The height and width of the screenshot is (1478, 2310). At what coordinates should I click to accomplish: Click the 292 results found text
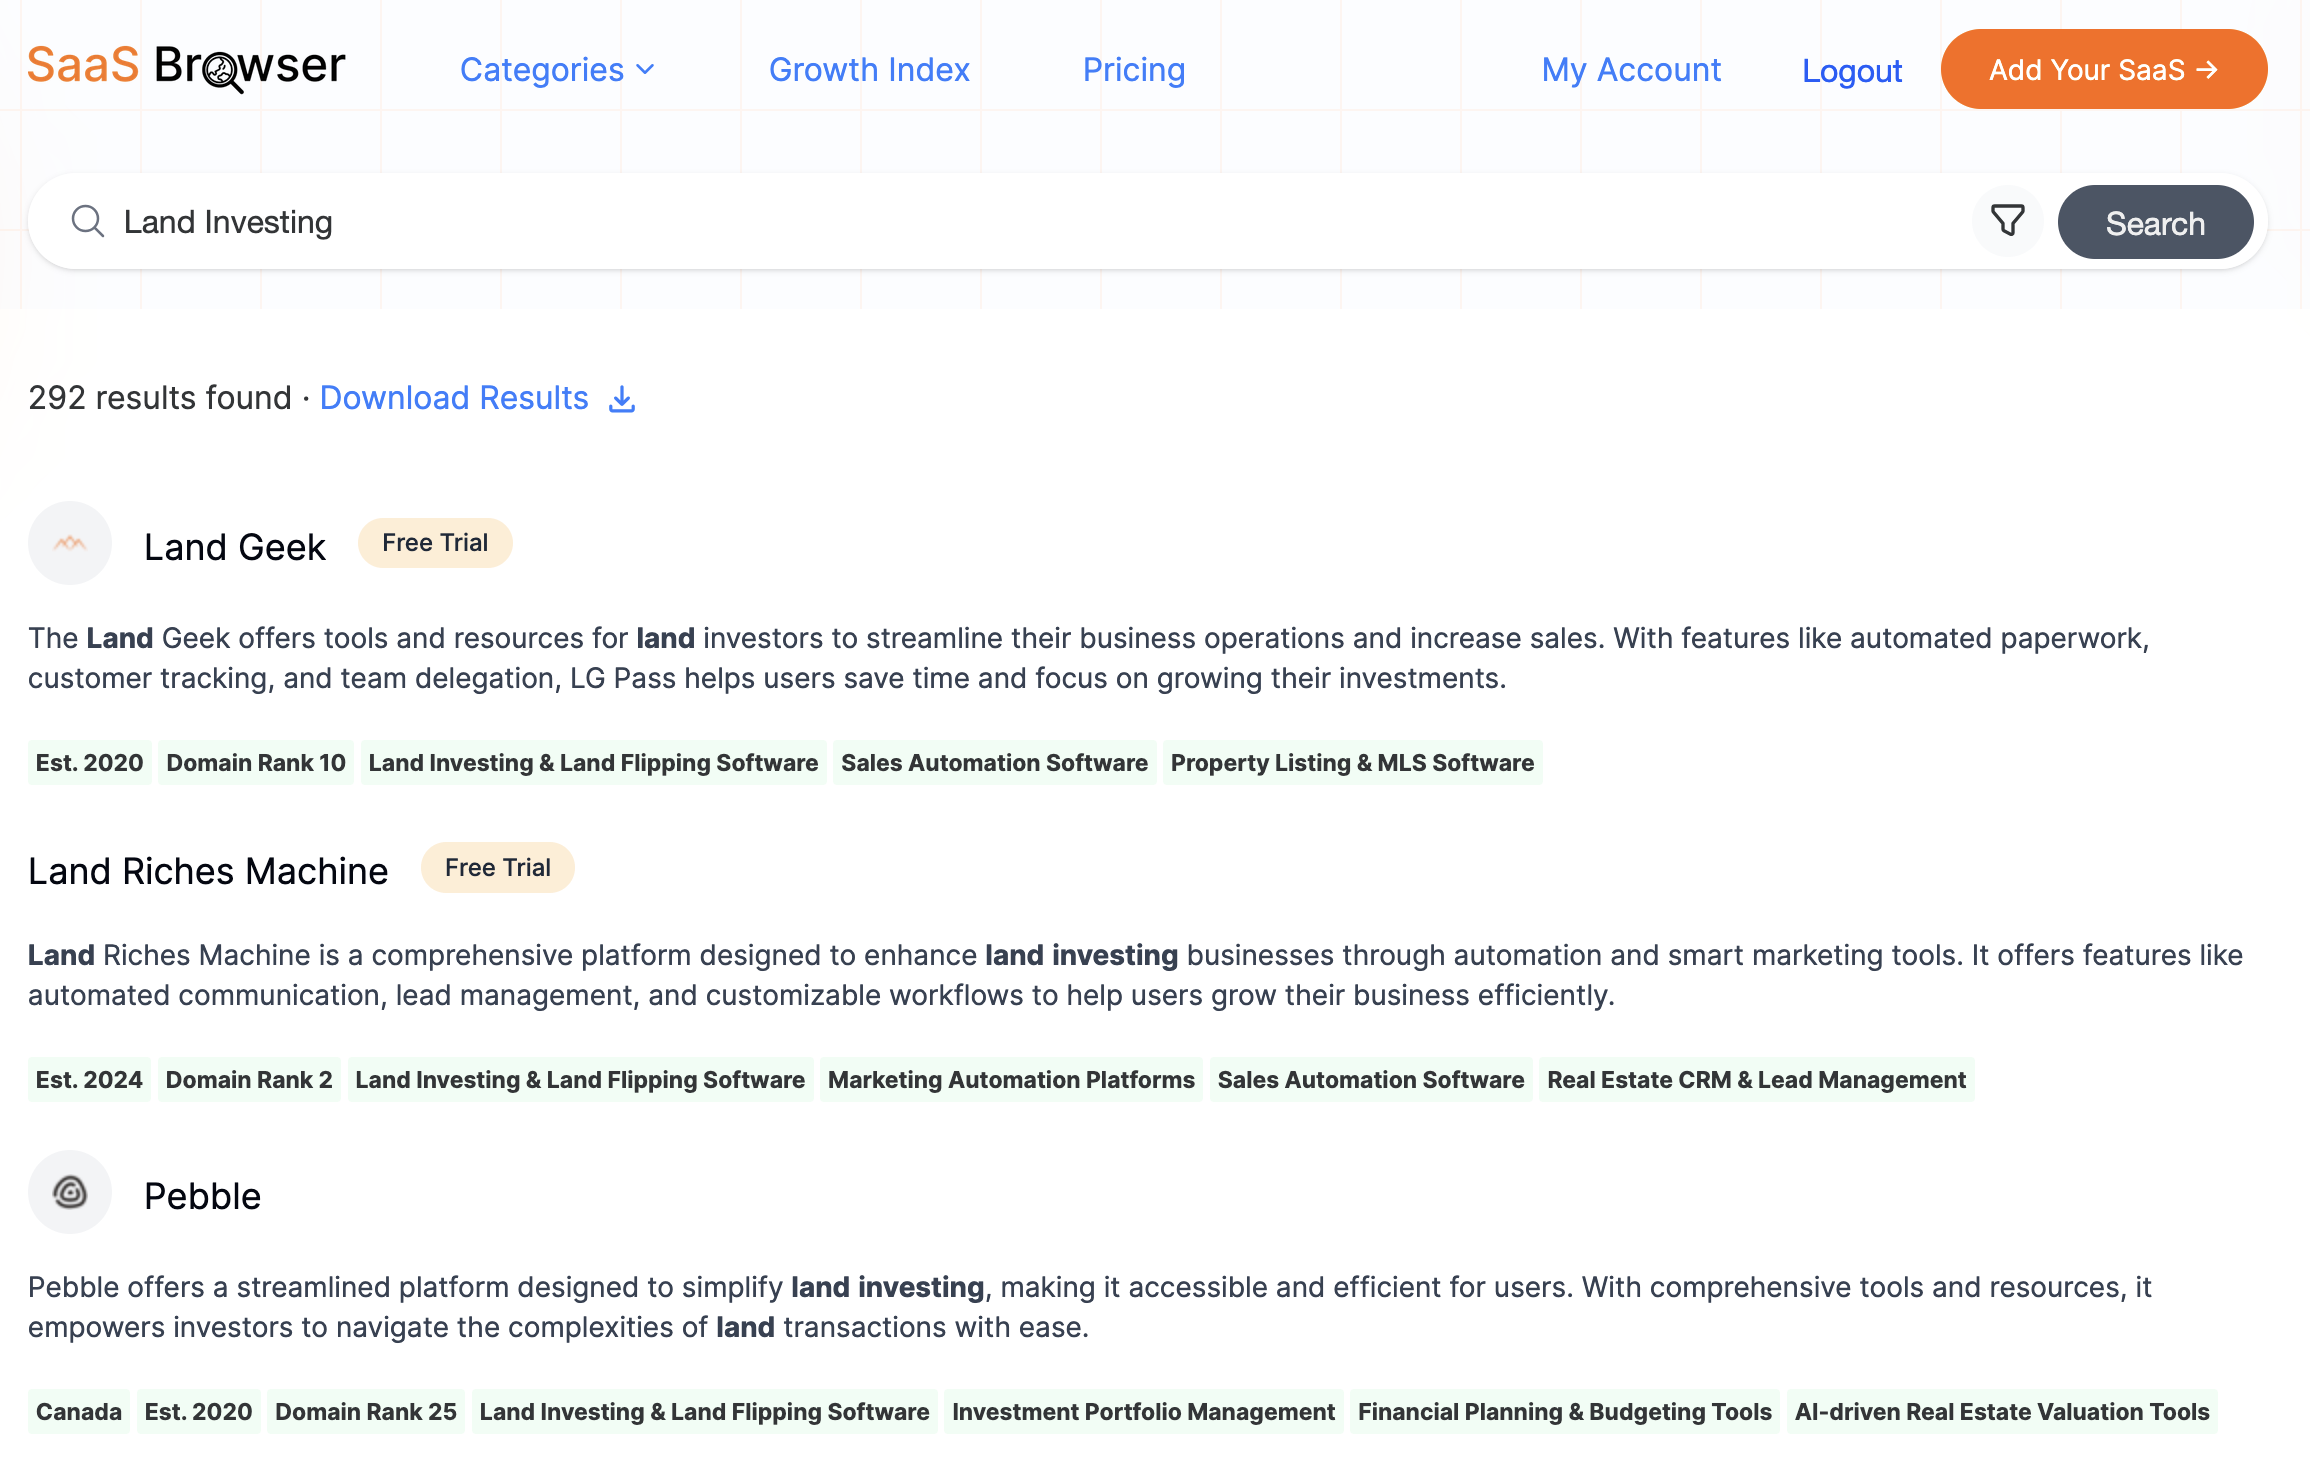pyautogui.click(x=160, y=398)
